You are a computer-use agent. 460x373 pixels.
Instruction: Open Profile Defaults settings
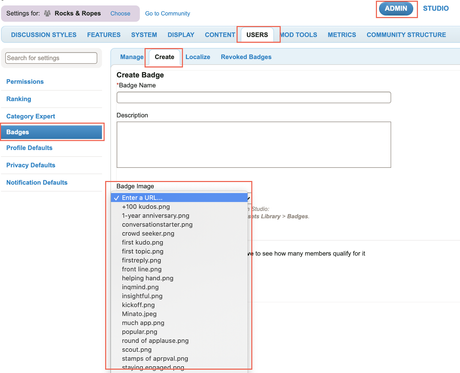29,148
